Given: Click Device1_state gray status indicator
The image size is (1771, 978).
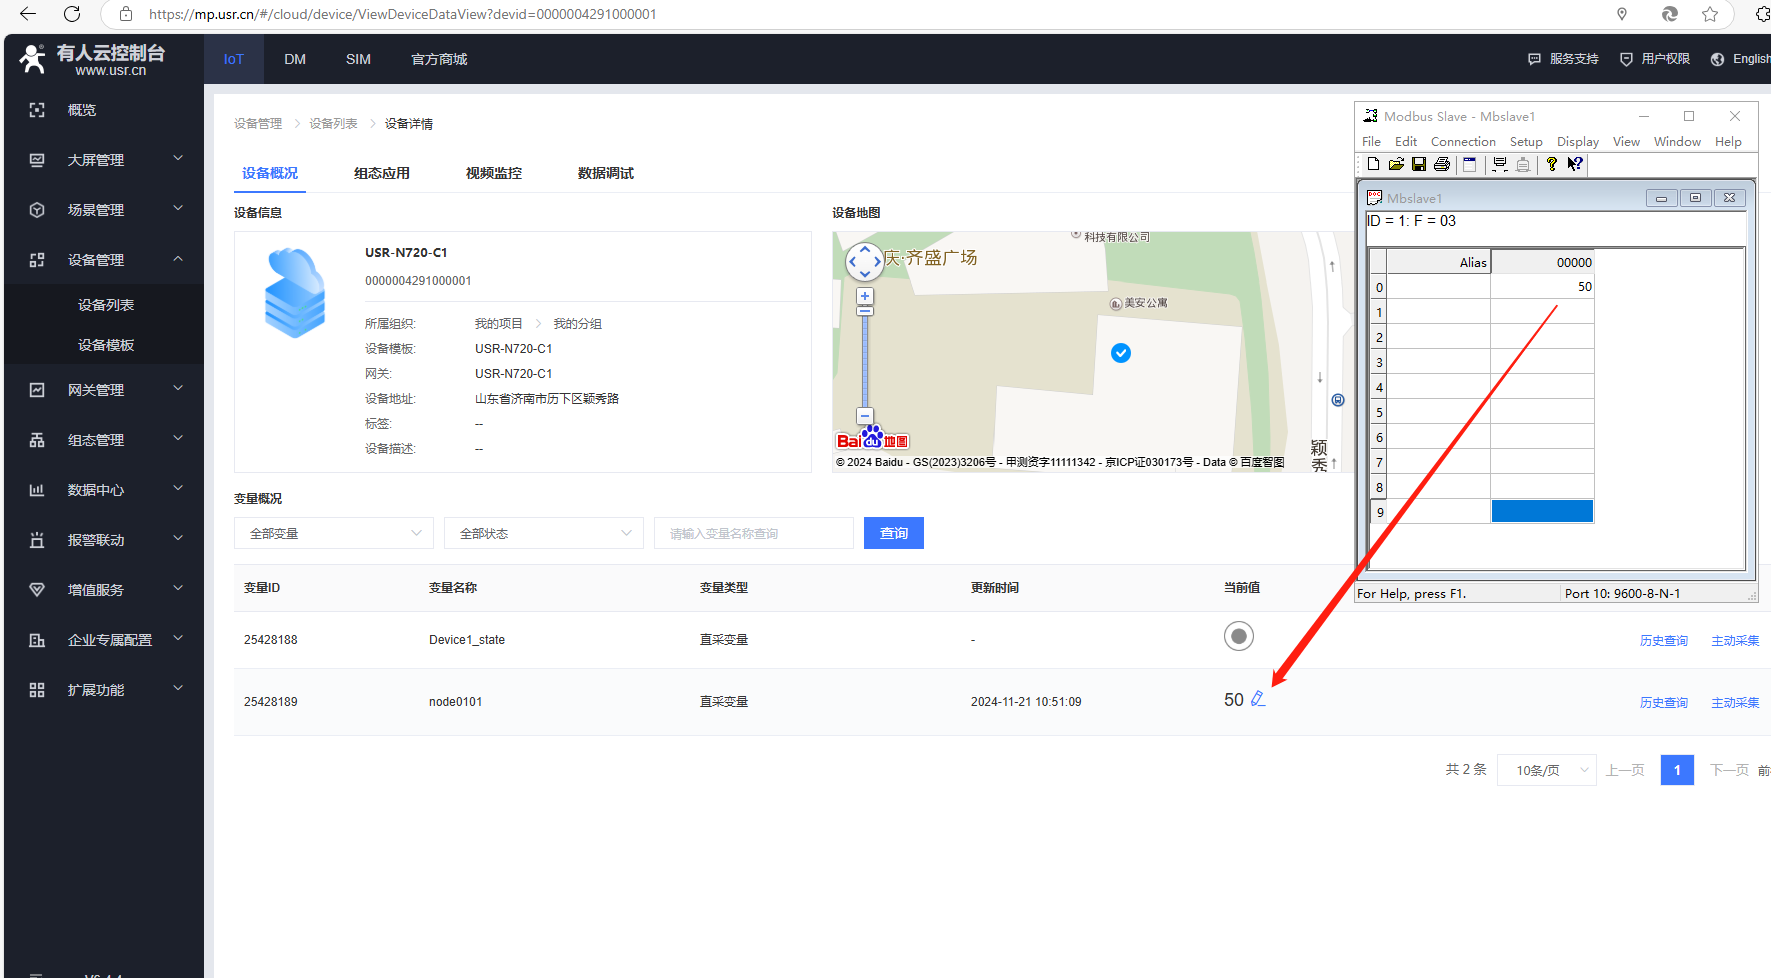Looking at the screenshot, I should tap(1239, 636).
